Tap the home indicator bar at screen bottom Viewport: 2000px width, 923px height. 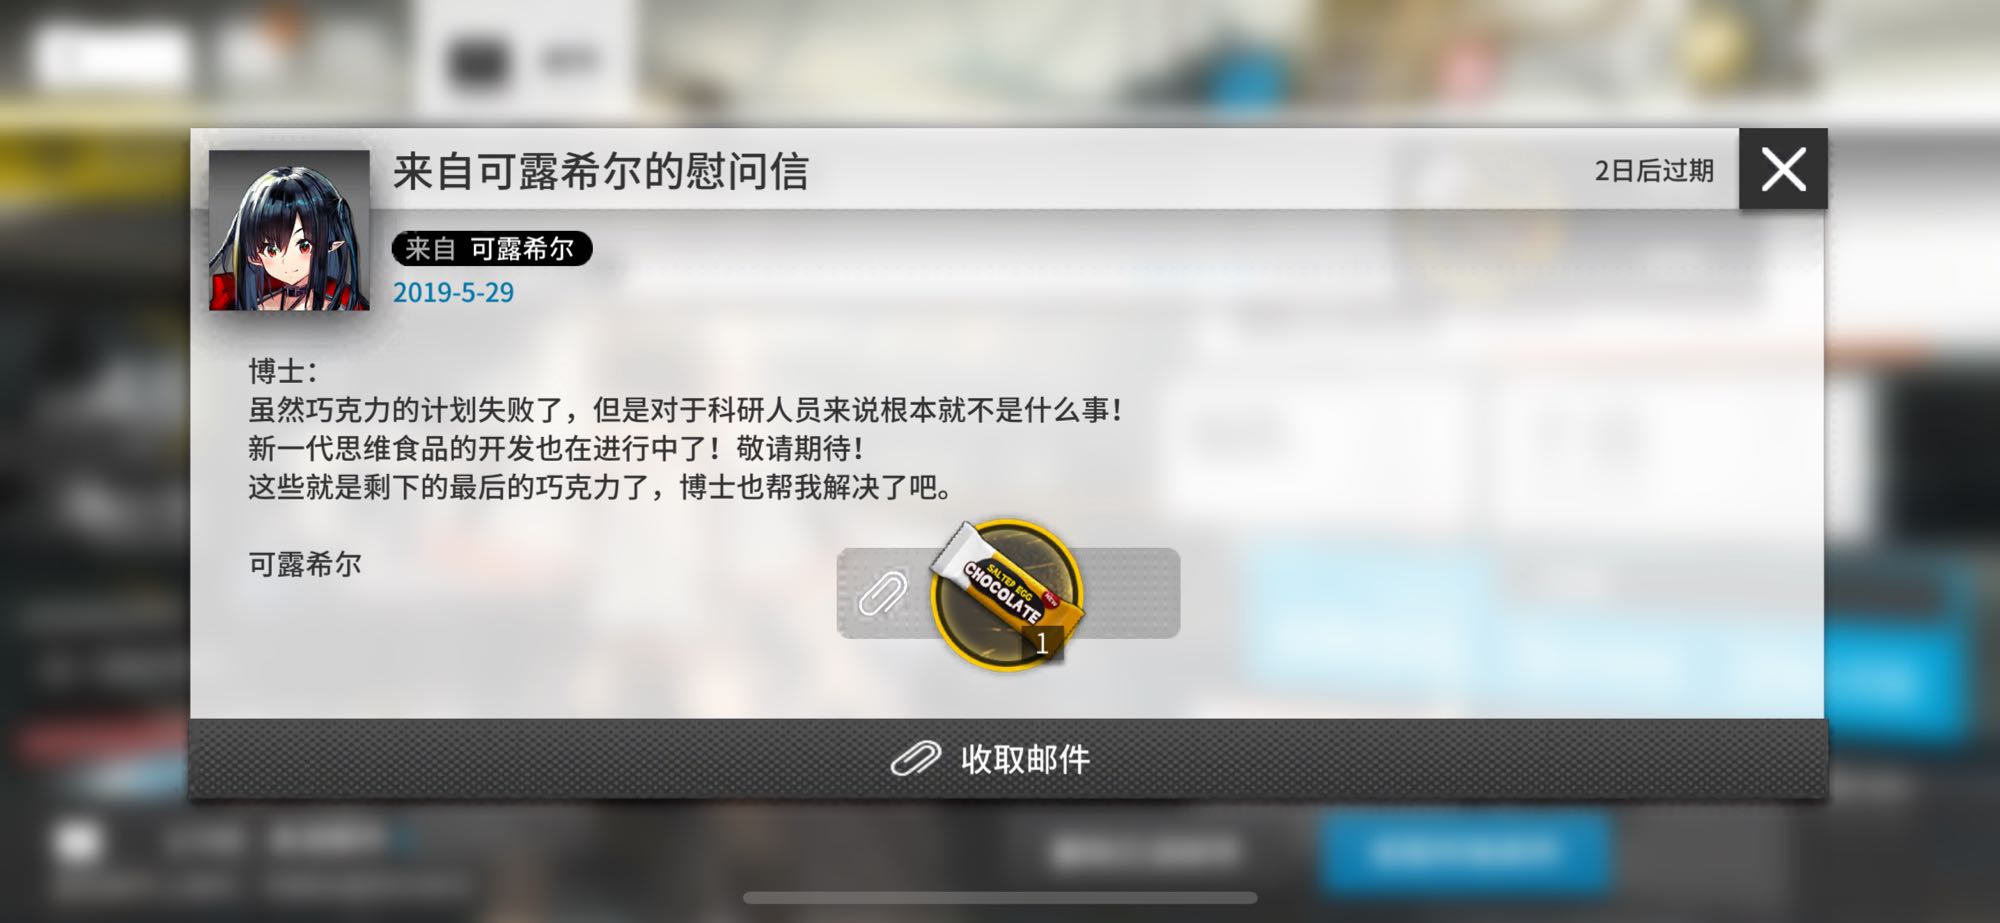click(1000, 897)
